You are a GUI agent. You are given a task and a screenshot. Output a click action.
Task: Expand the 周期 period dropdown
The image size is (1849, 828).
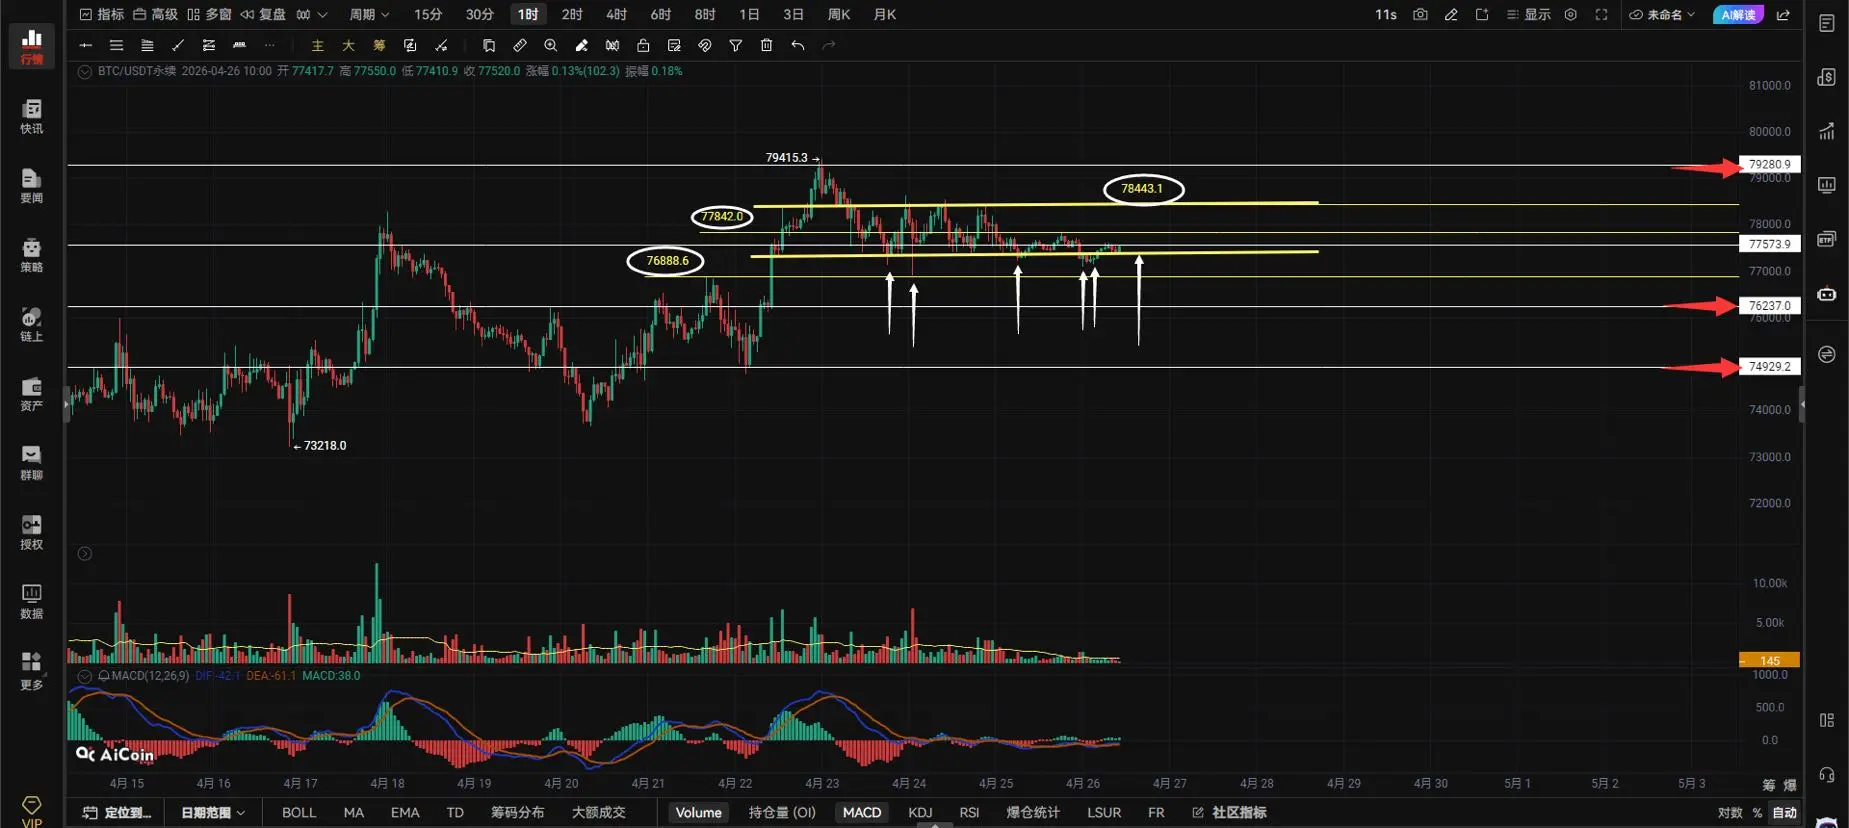369,15
